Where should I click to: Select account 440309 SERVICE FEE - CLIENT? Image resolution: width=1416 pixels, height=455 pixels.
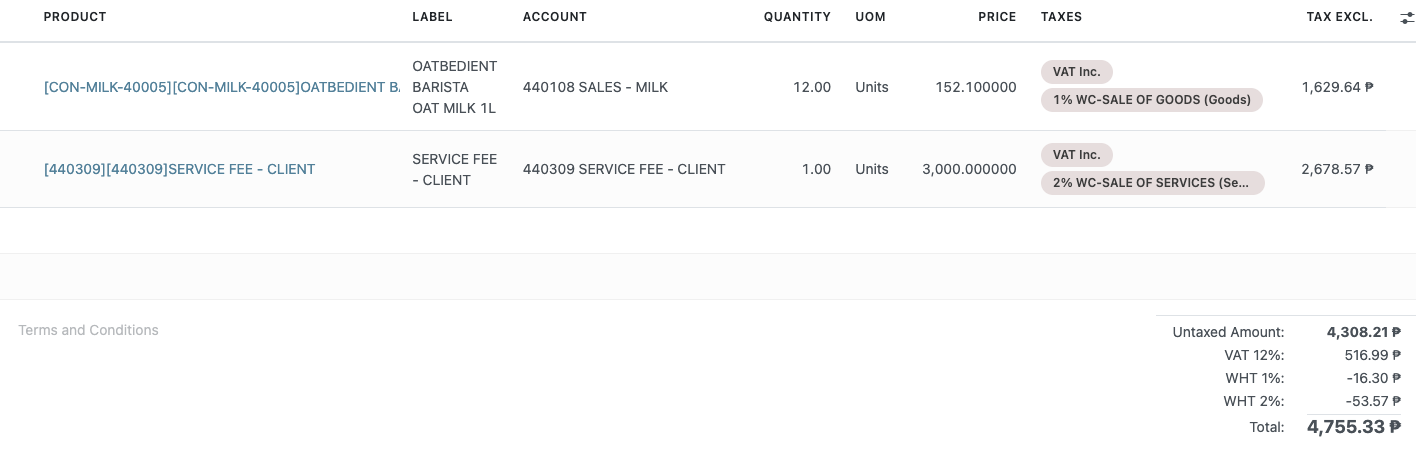tap(624, 169)
